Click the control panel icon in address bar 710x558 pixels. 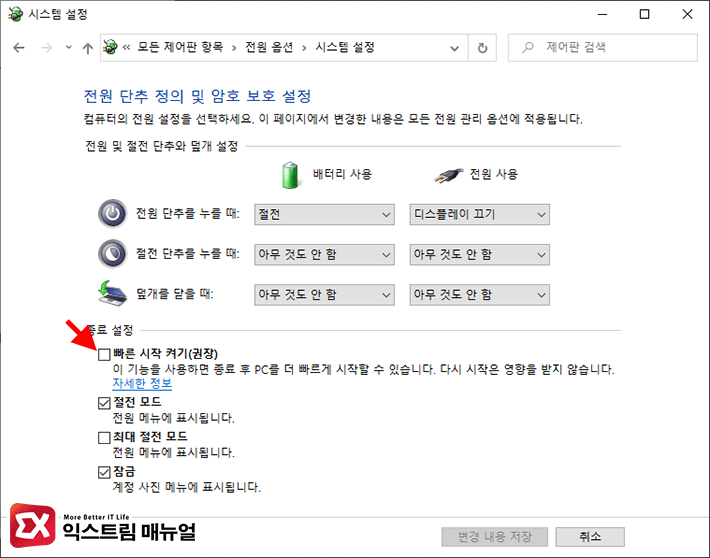(110, 47)
